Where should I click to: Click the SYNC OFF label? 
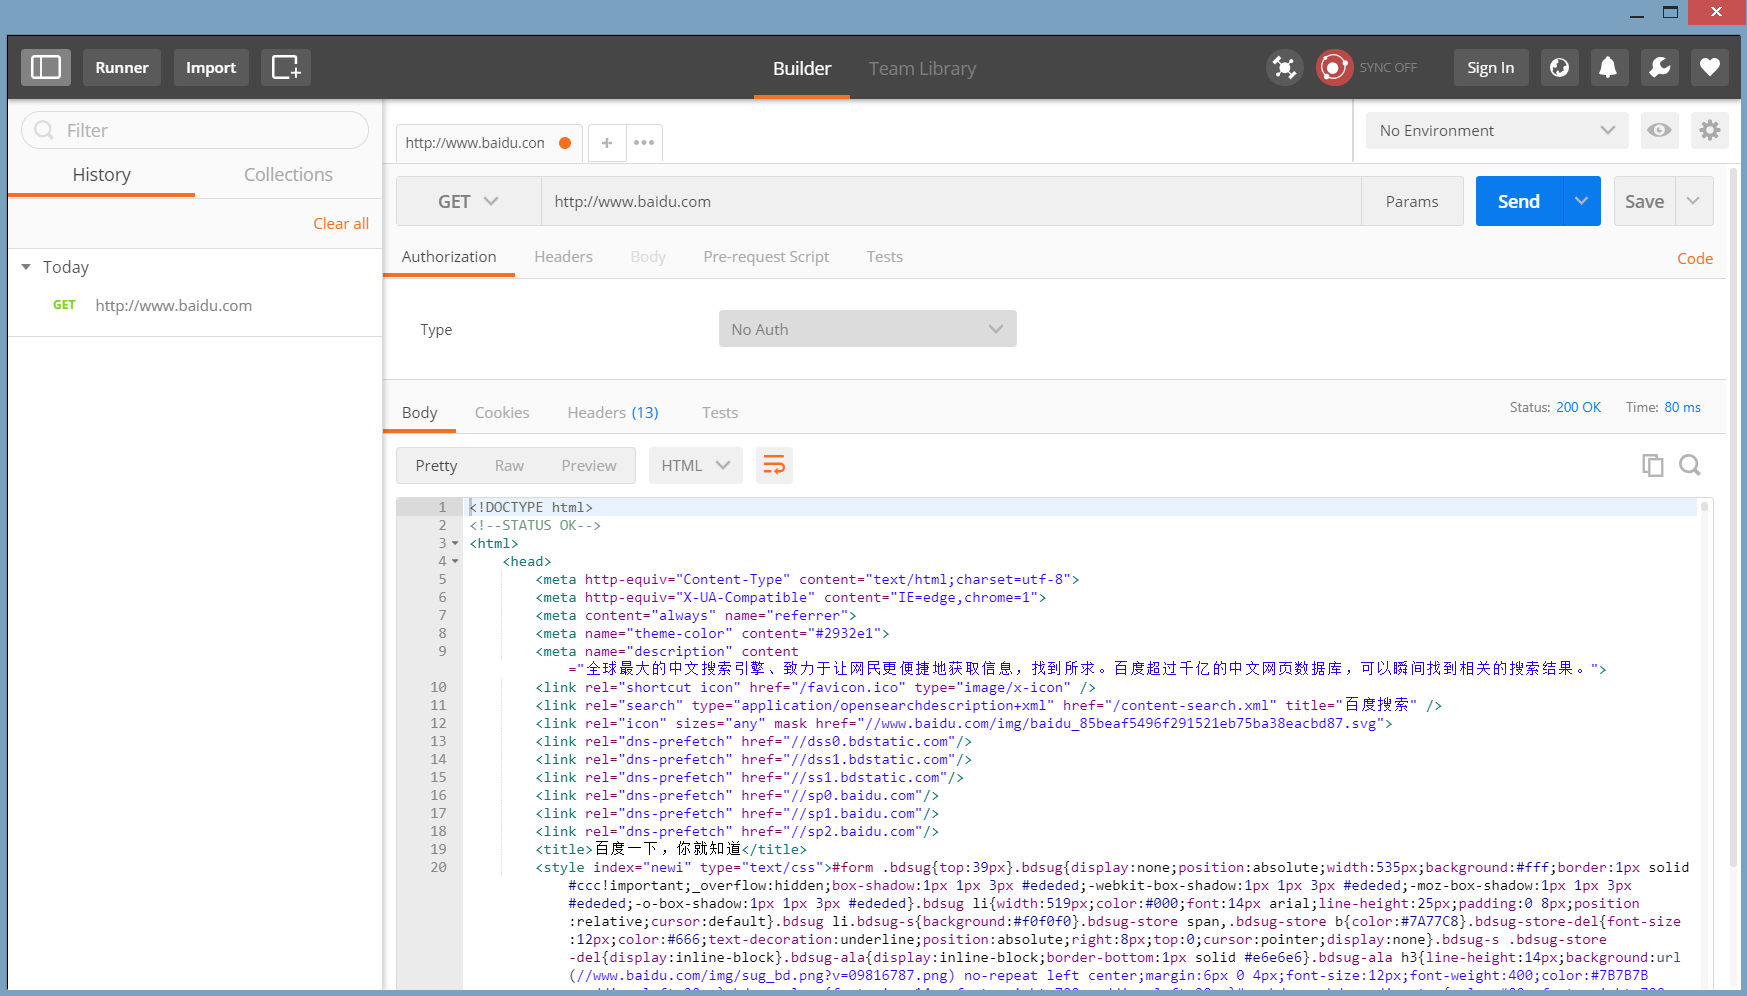click(1388, 68)
